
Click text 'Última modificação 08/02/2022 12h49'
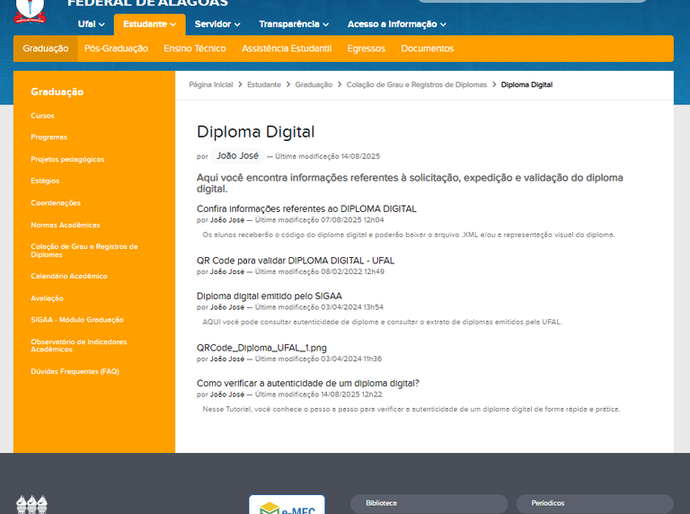pos(319,272)
